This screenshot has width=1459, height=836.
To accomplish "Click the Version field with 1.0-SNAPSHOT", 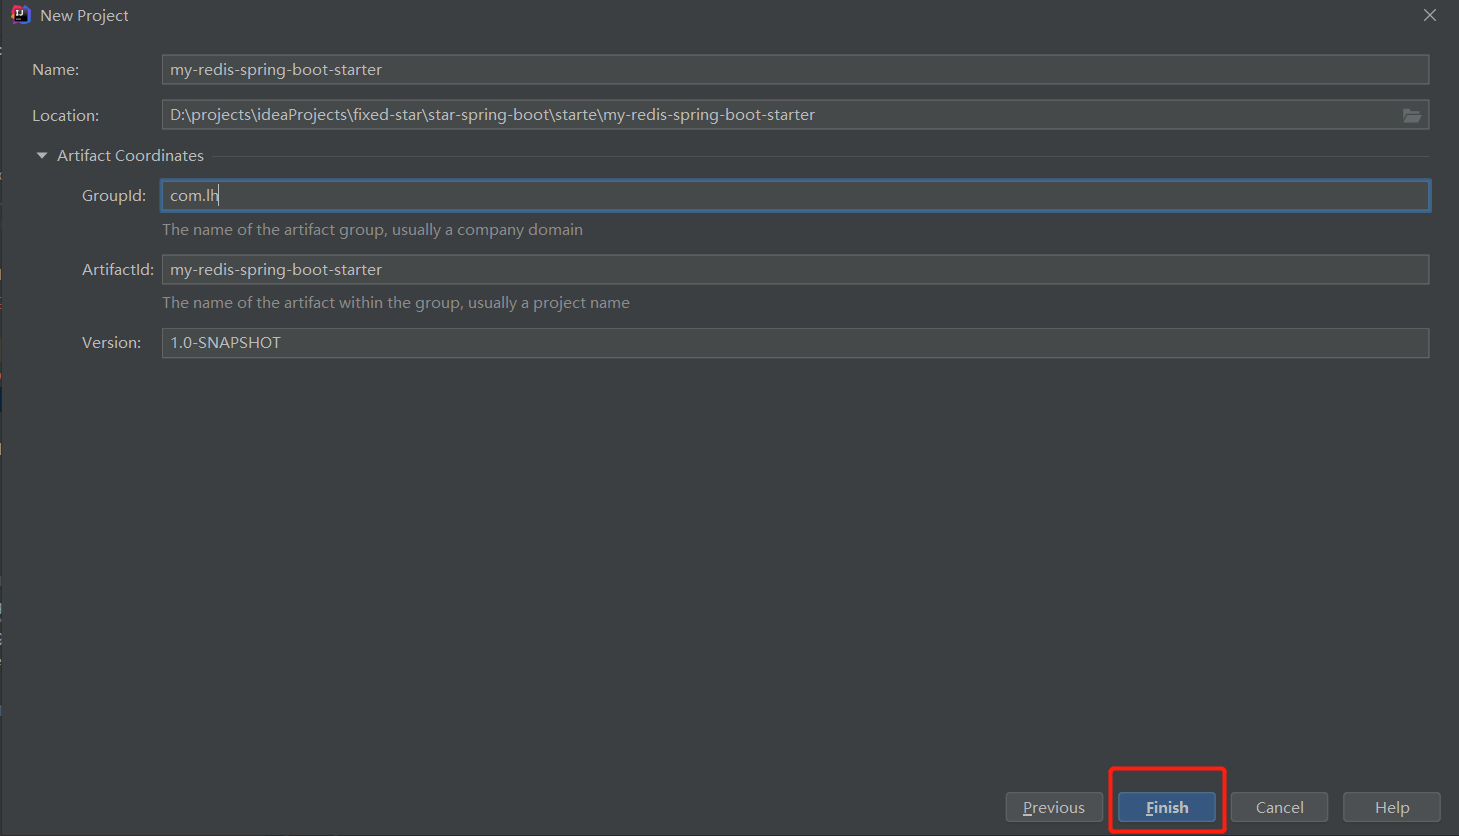I will click(795, 342).
